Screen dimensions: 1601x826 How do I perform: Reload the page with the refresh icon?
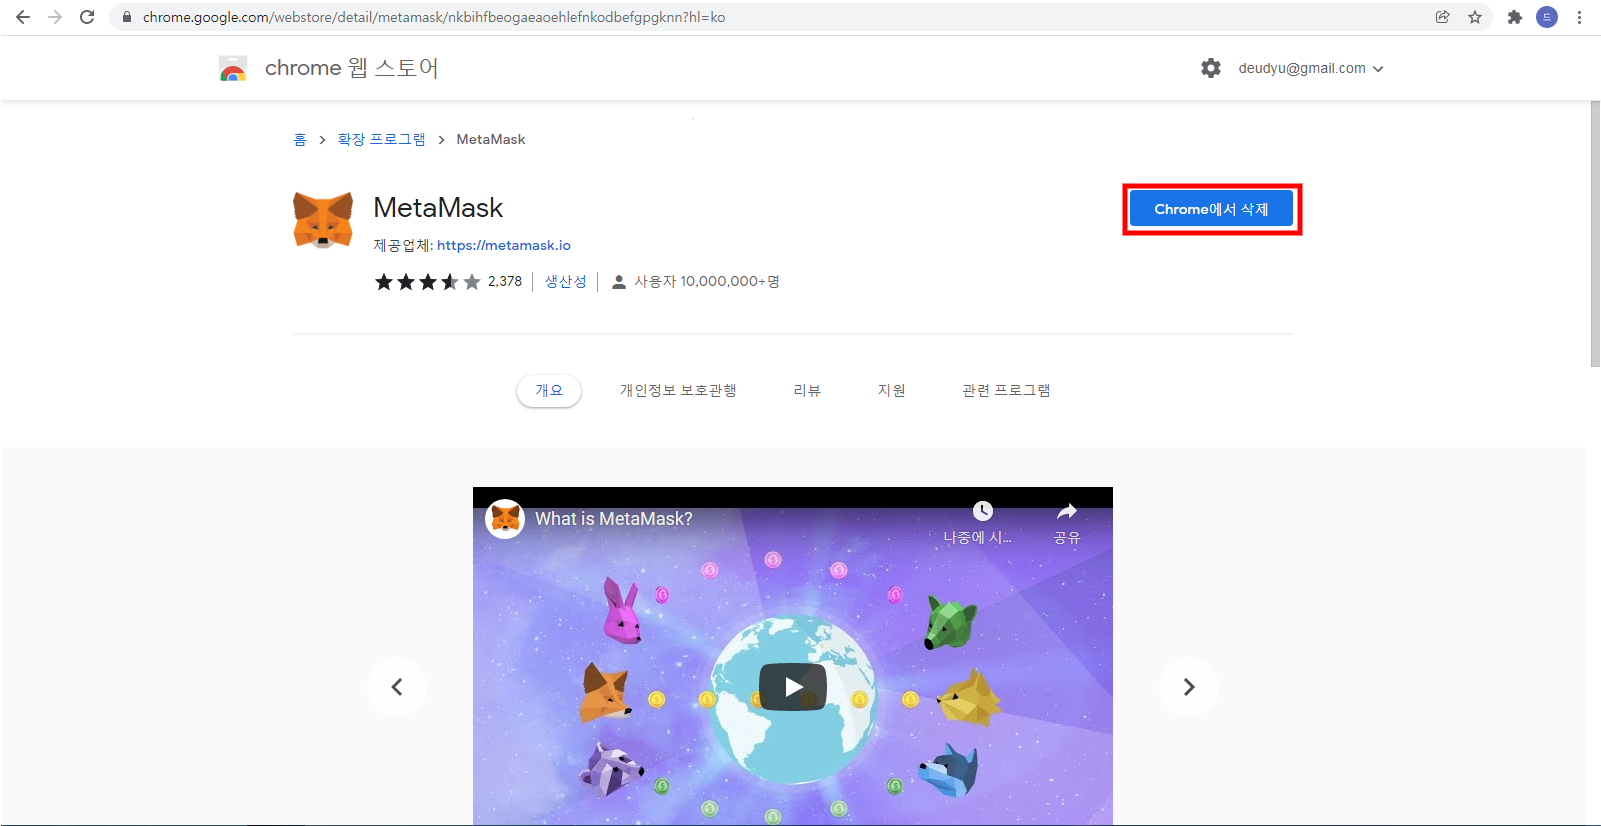pos(87,17)
